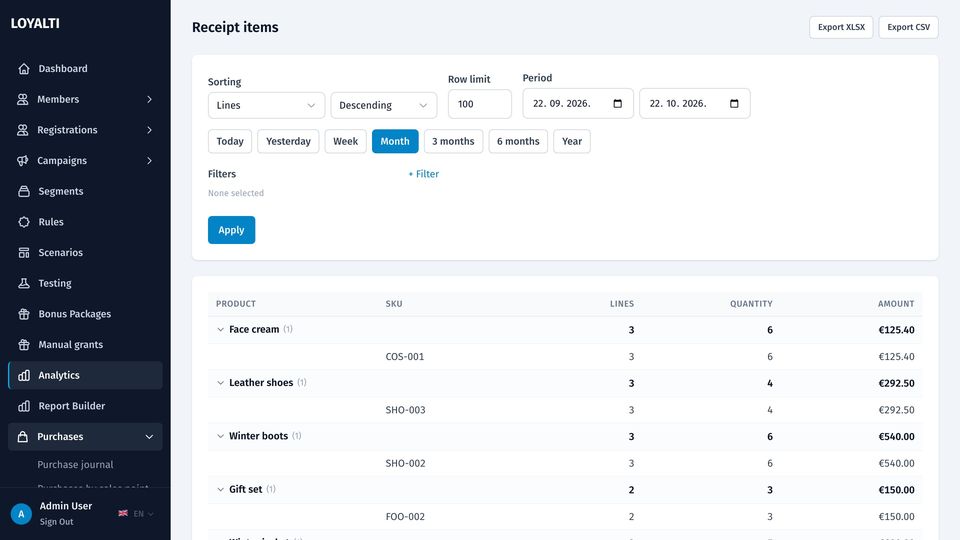Screen dimensions: 960x540
Task: Click the FOO-002 SKU cell
Action: (405, 516)
